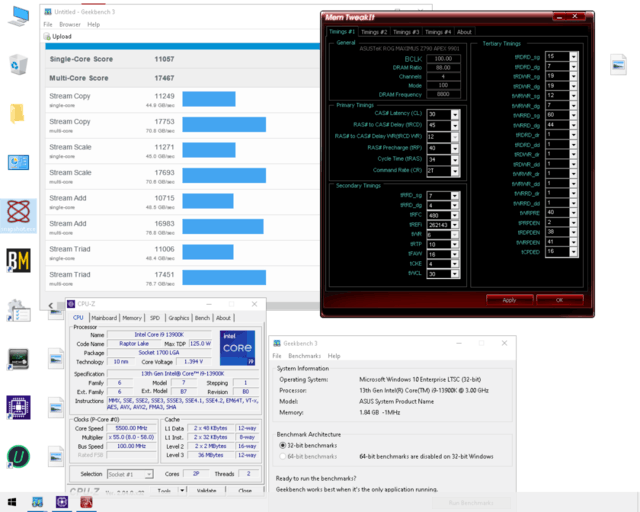Click the Upload button in Geekbench

click(58, 36)
